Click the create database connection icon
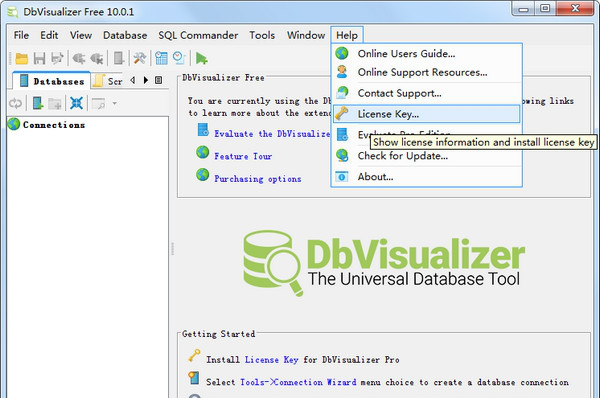Viewport: 600px width, 413px height. coord(38,103)
